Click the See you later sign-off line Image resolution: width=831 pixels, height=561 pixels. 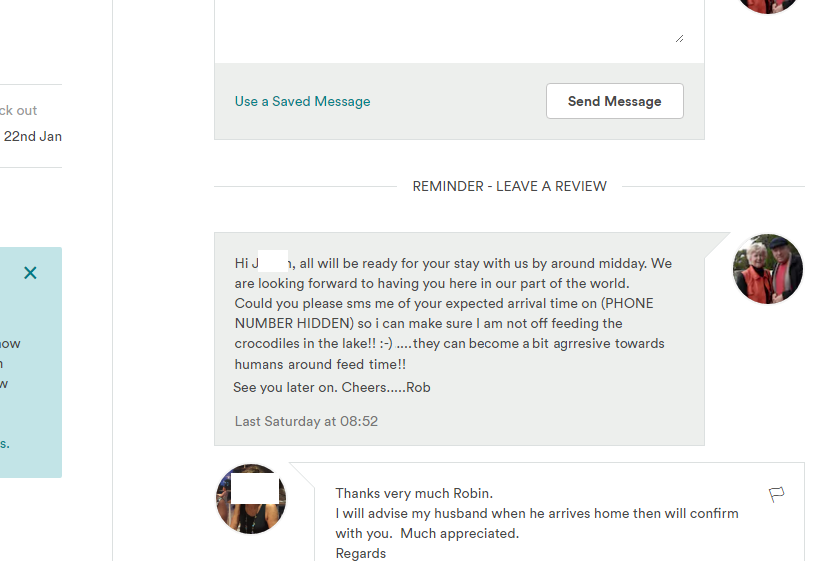pos(332,387)
